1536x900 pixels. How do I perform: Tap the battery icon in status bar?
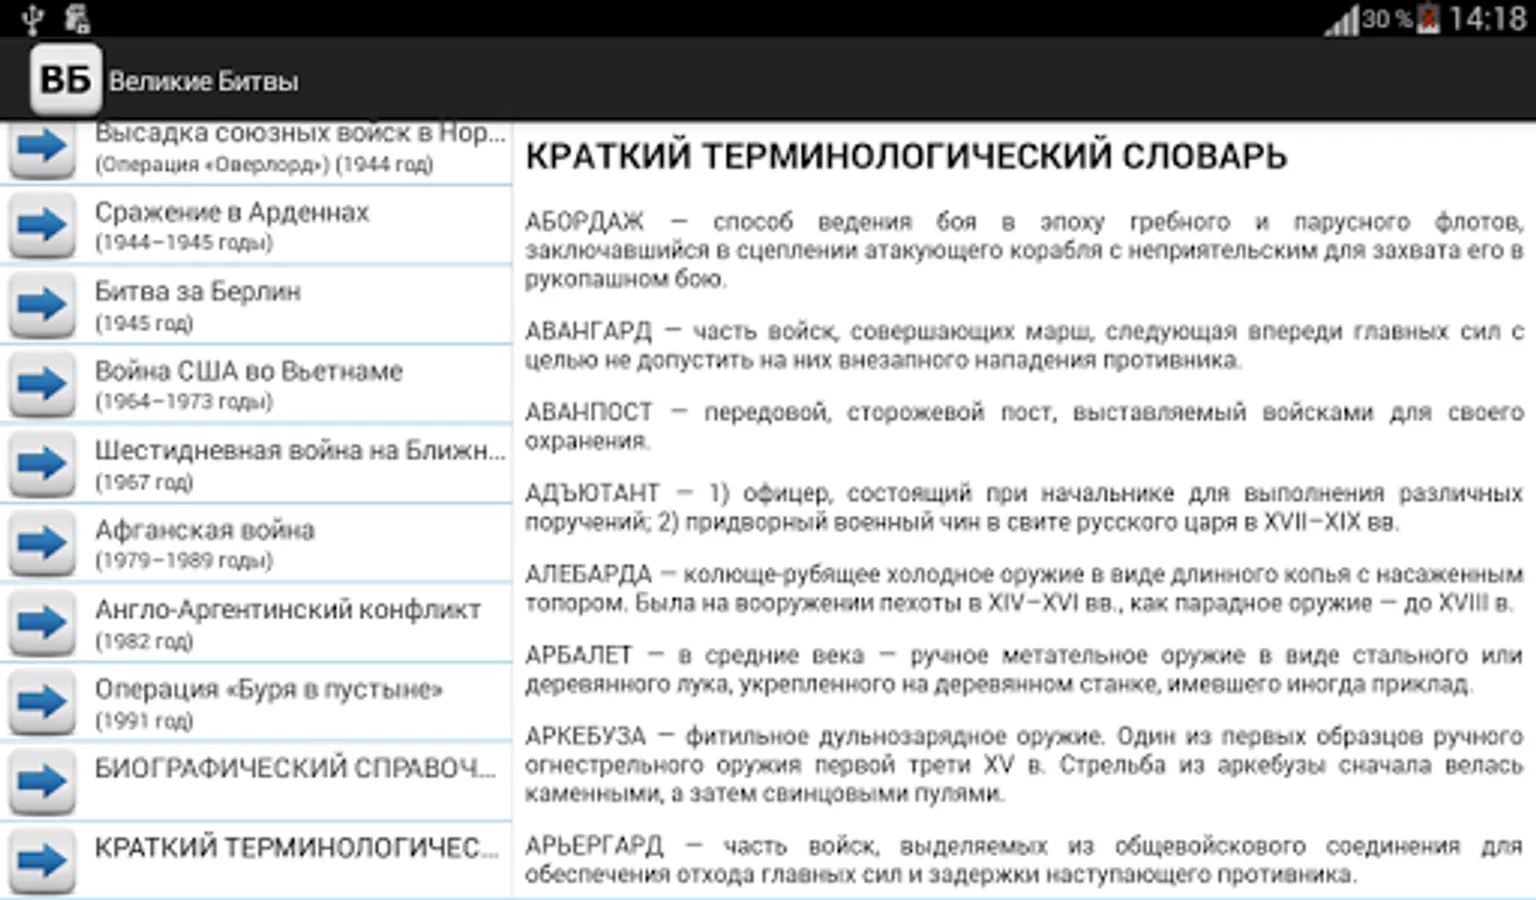pos(1428,19)
